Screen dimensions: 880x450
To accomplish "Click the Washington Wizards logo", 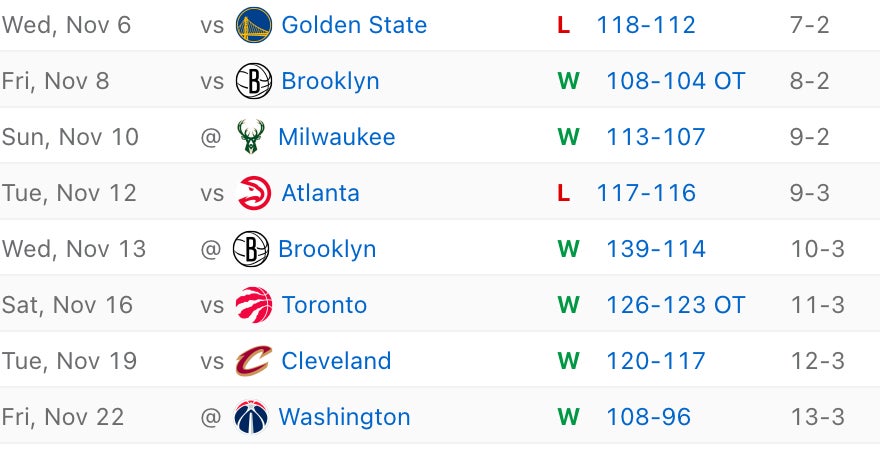I will coord(250,417).
